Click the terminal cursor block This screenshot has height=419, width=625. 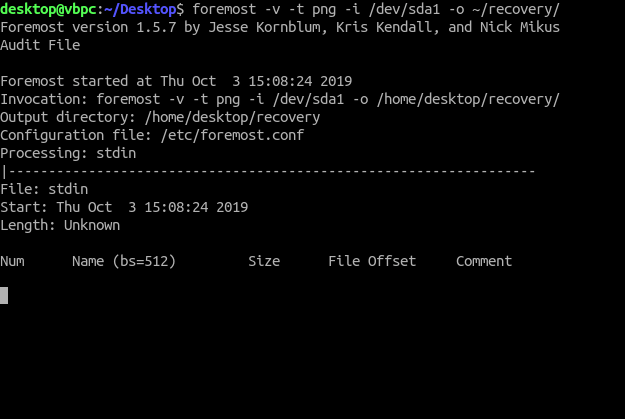(x=4, y=295)
